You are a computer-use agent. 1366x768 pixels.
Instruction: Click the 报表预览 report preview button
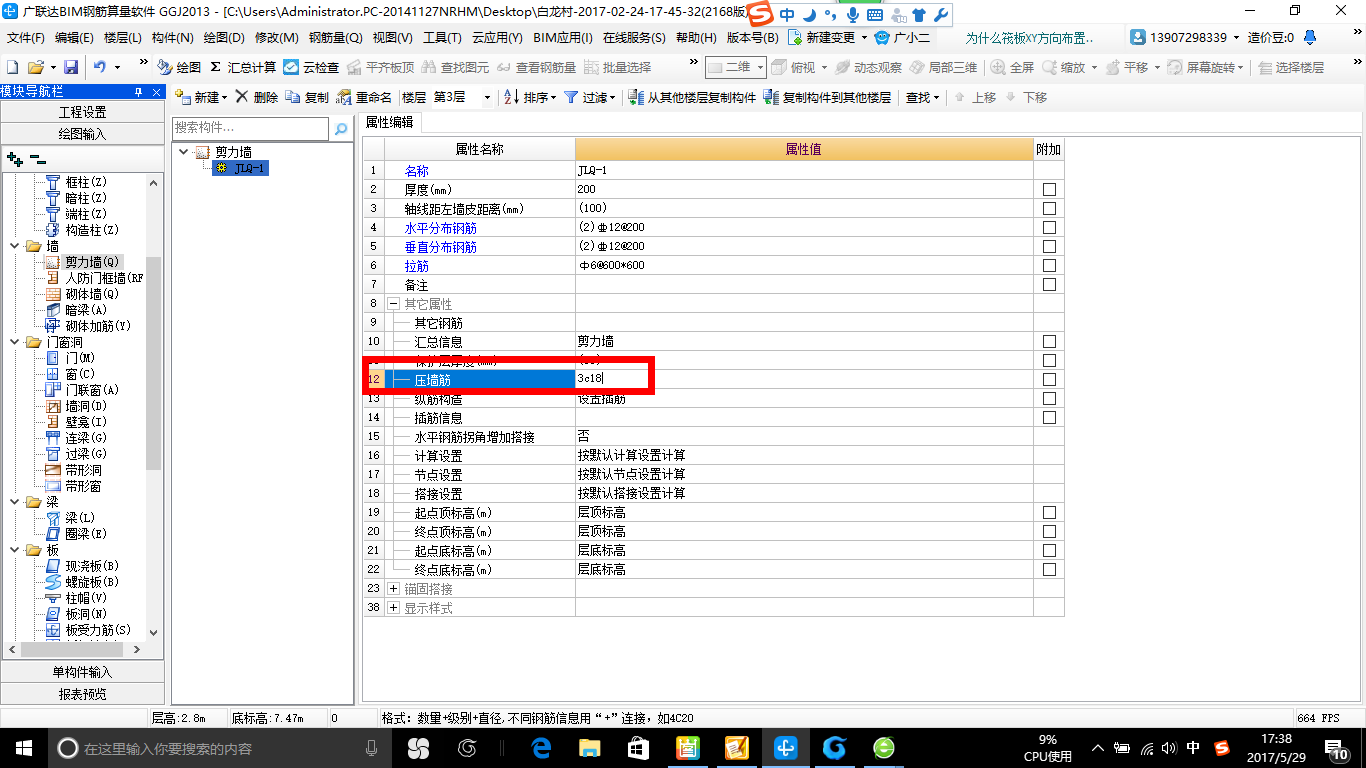coord(82,693)
